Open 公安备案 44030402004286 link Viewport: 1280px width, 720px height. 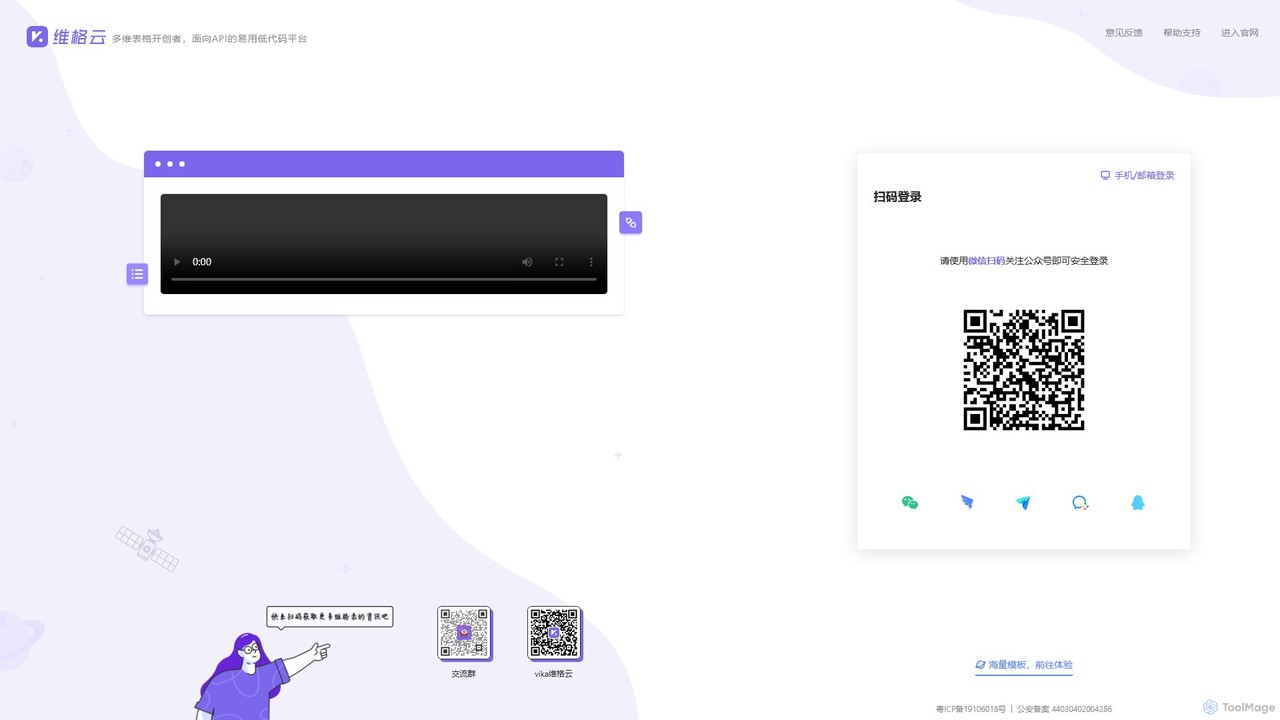click(x=1064, y=709)
